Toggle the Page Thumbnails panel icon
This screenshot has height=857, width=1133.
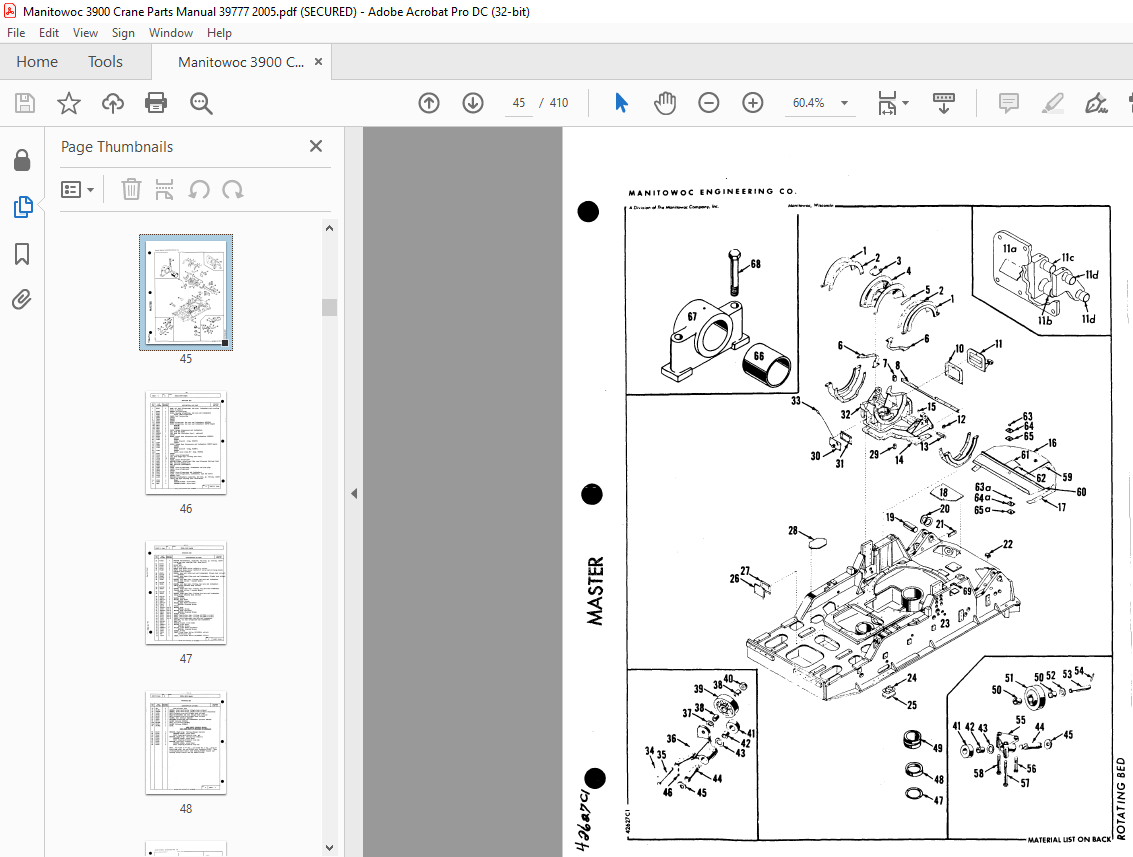coord(22,207)
